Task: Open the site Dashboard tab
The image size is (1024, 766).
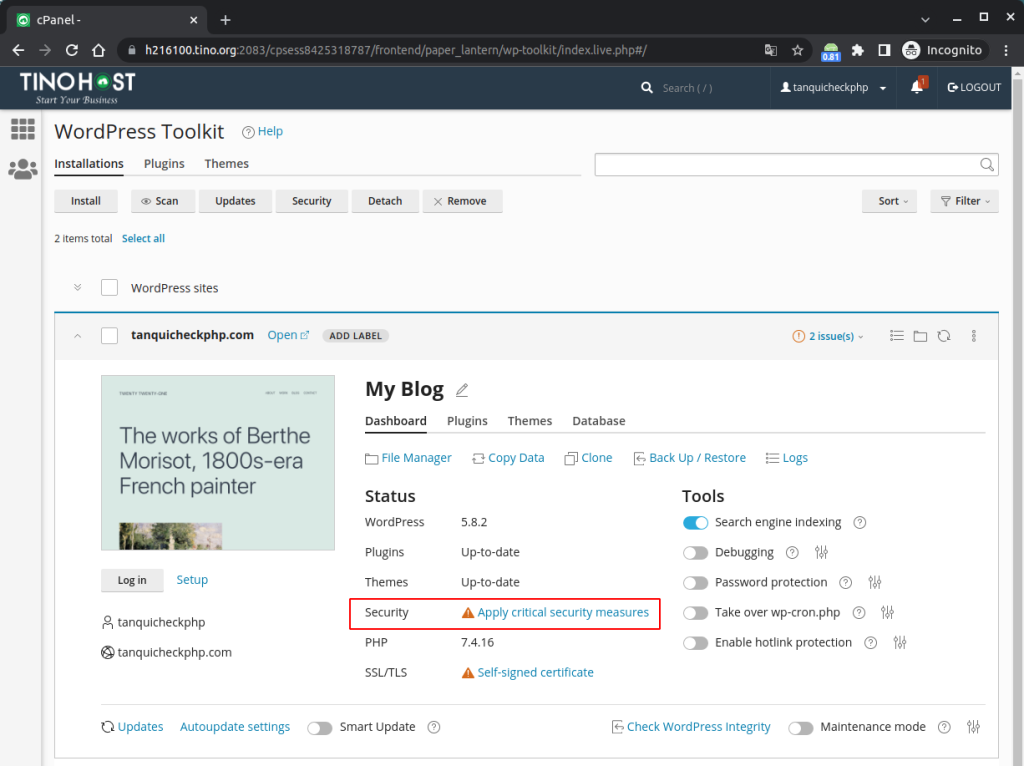Action: point(396,421)
